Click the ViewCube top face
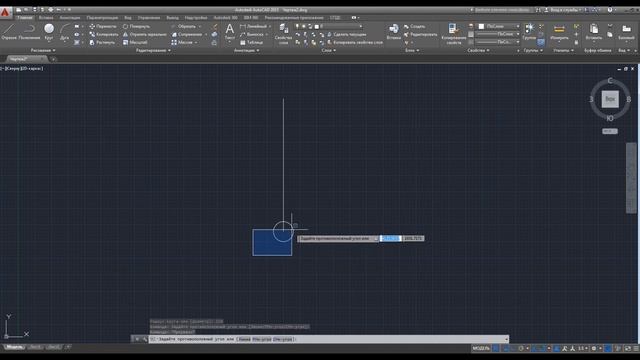640x360 pixels. point(610,99)
